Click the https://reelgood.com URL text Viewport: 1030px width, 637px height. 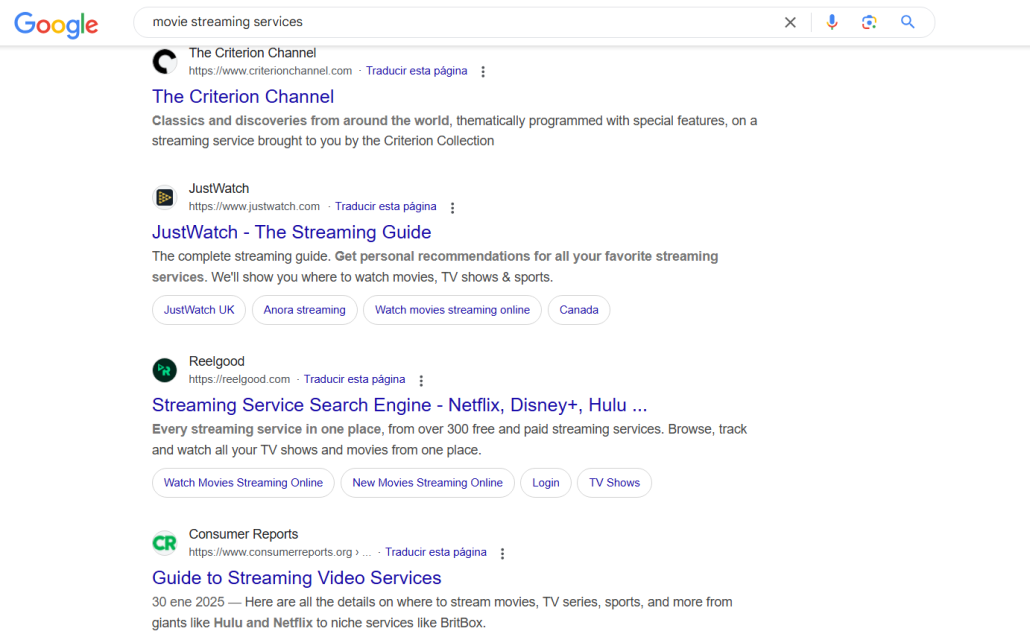point(239,380)
